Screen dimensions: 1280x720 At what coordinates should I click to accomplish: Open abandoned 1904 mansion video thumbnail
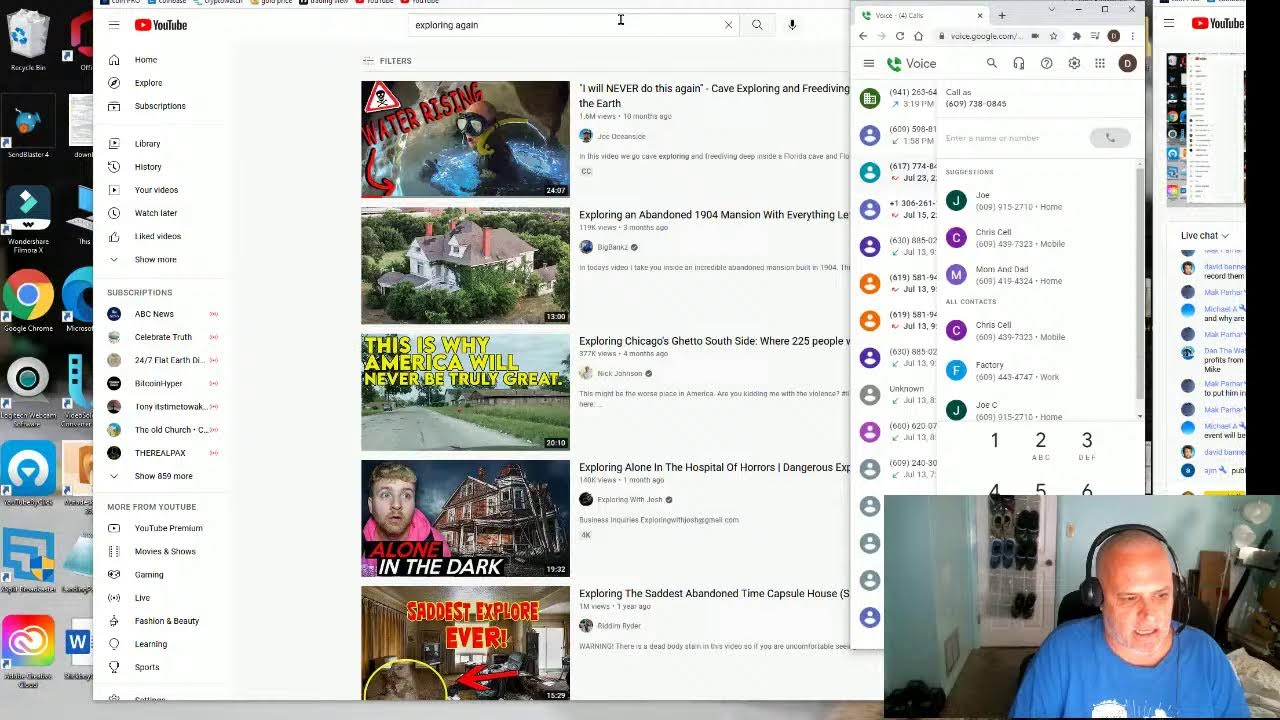[x=465, y=266]
